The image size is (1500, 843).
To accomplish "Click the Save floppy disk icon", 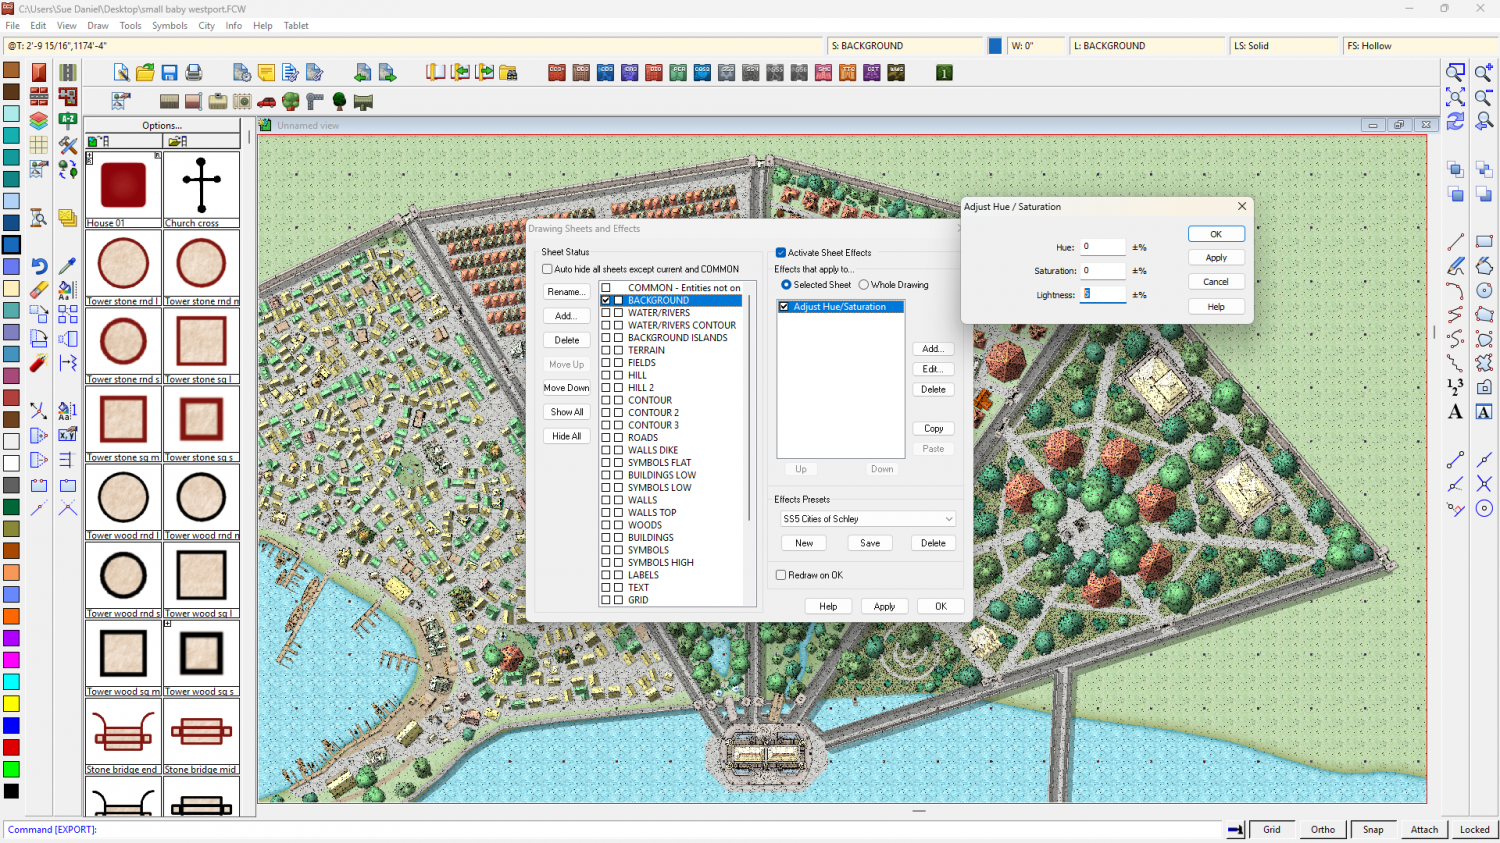I will (x=170, y=73).
